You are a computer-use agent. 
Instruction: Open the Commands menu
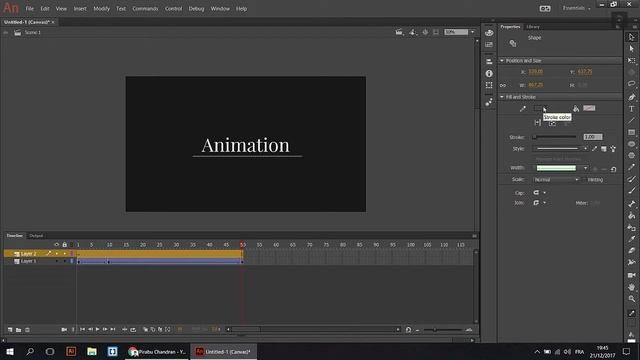[145, 9]
